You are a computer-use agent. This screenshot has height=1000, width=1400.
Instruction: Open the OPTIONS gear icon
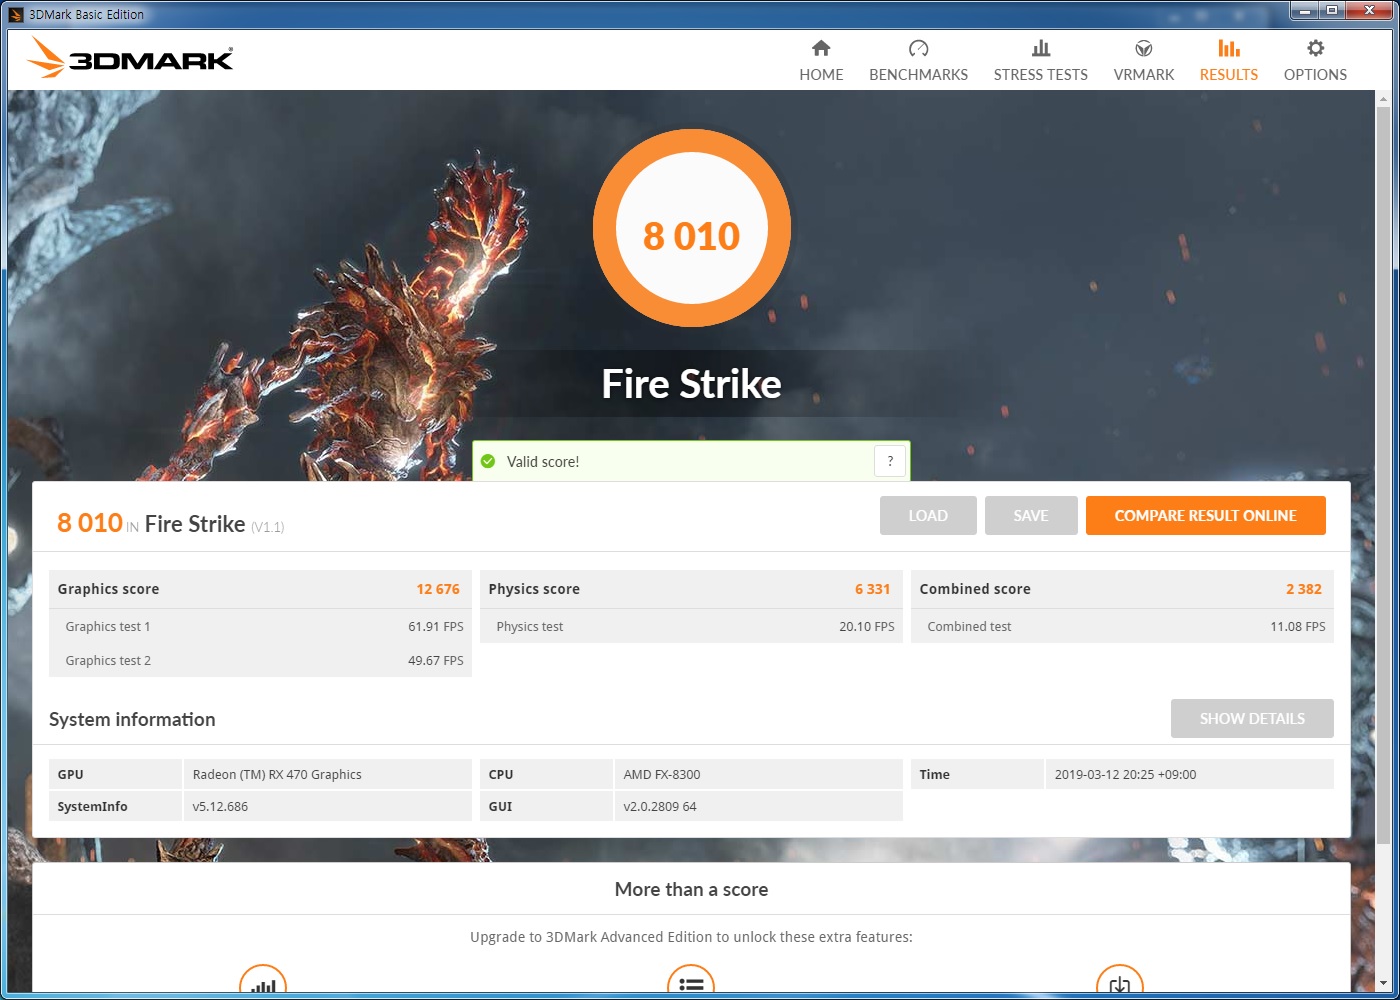click(1315, 48)
